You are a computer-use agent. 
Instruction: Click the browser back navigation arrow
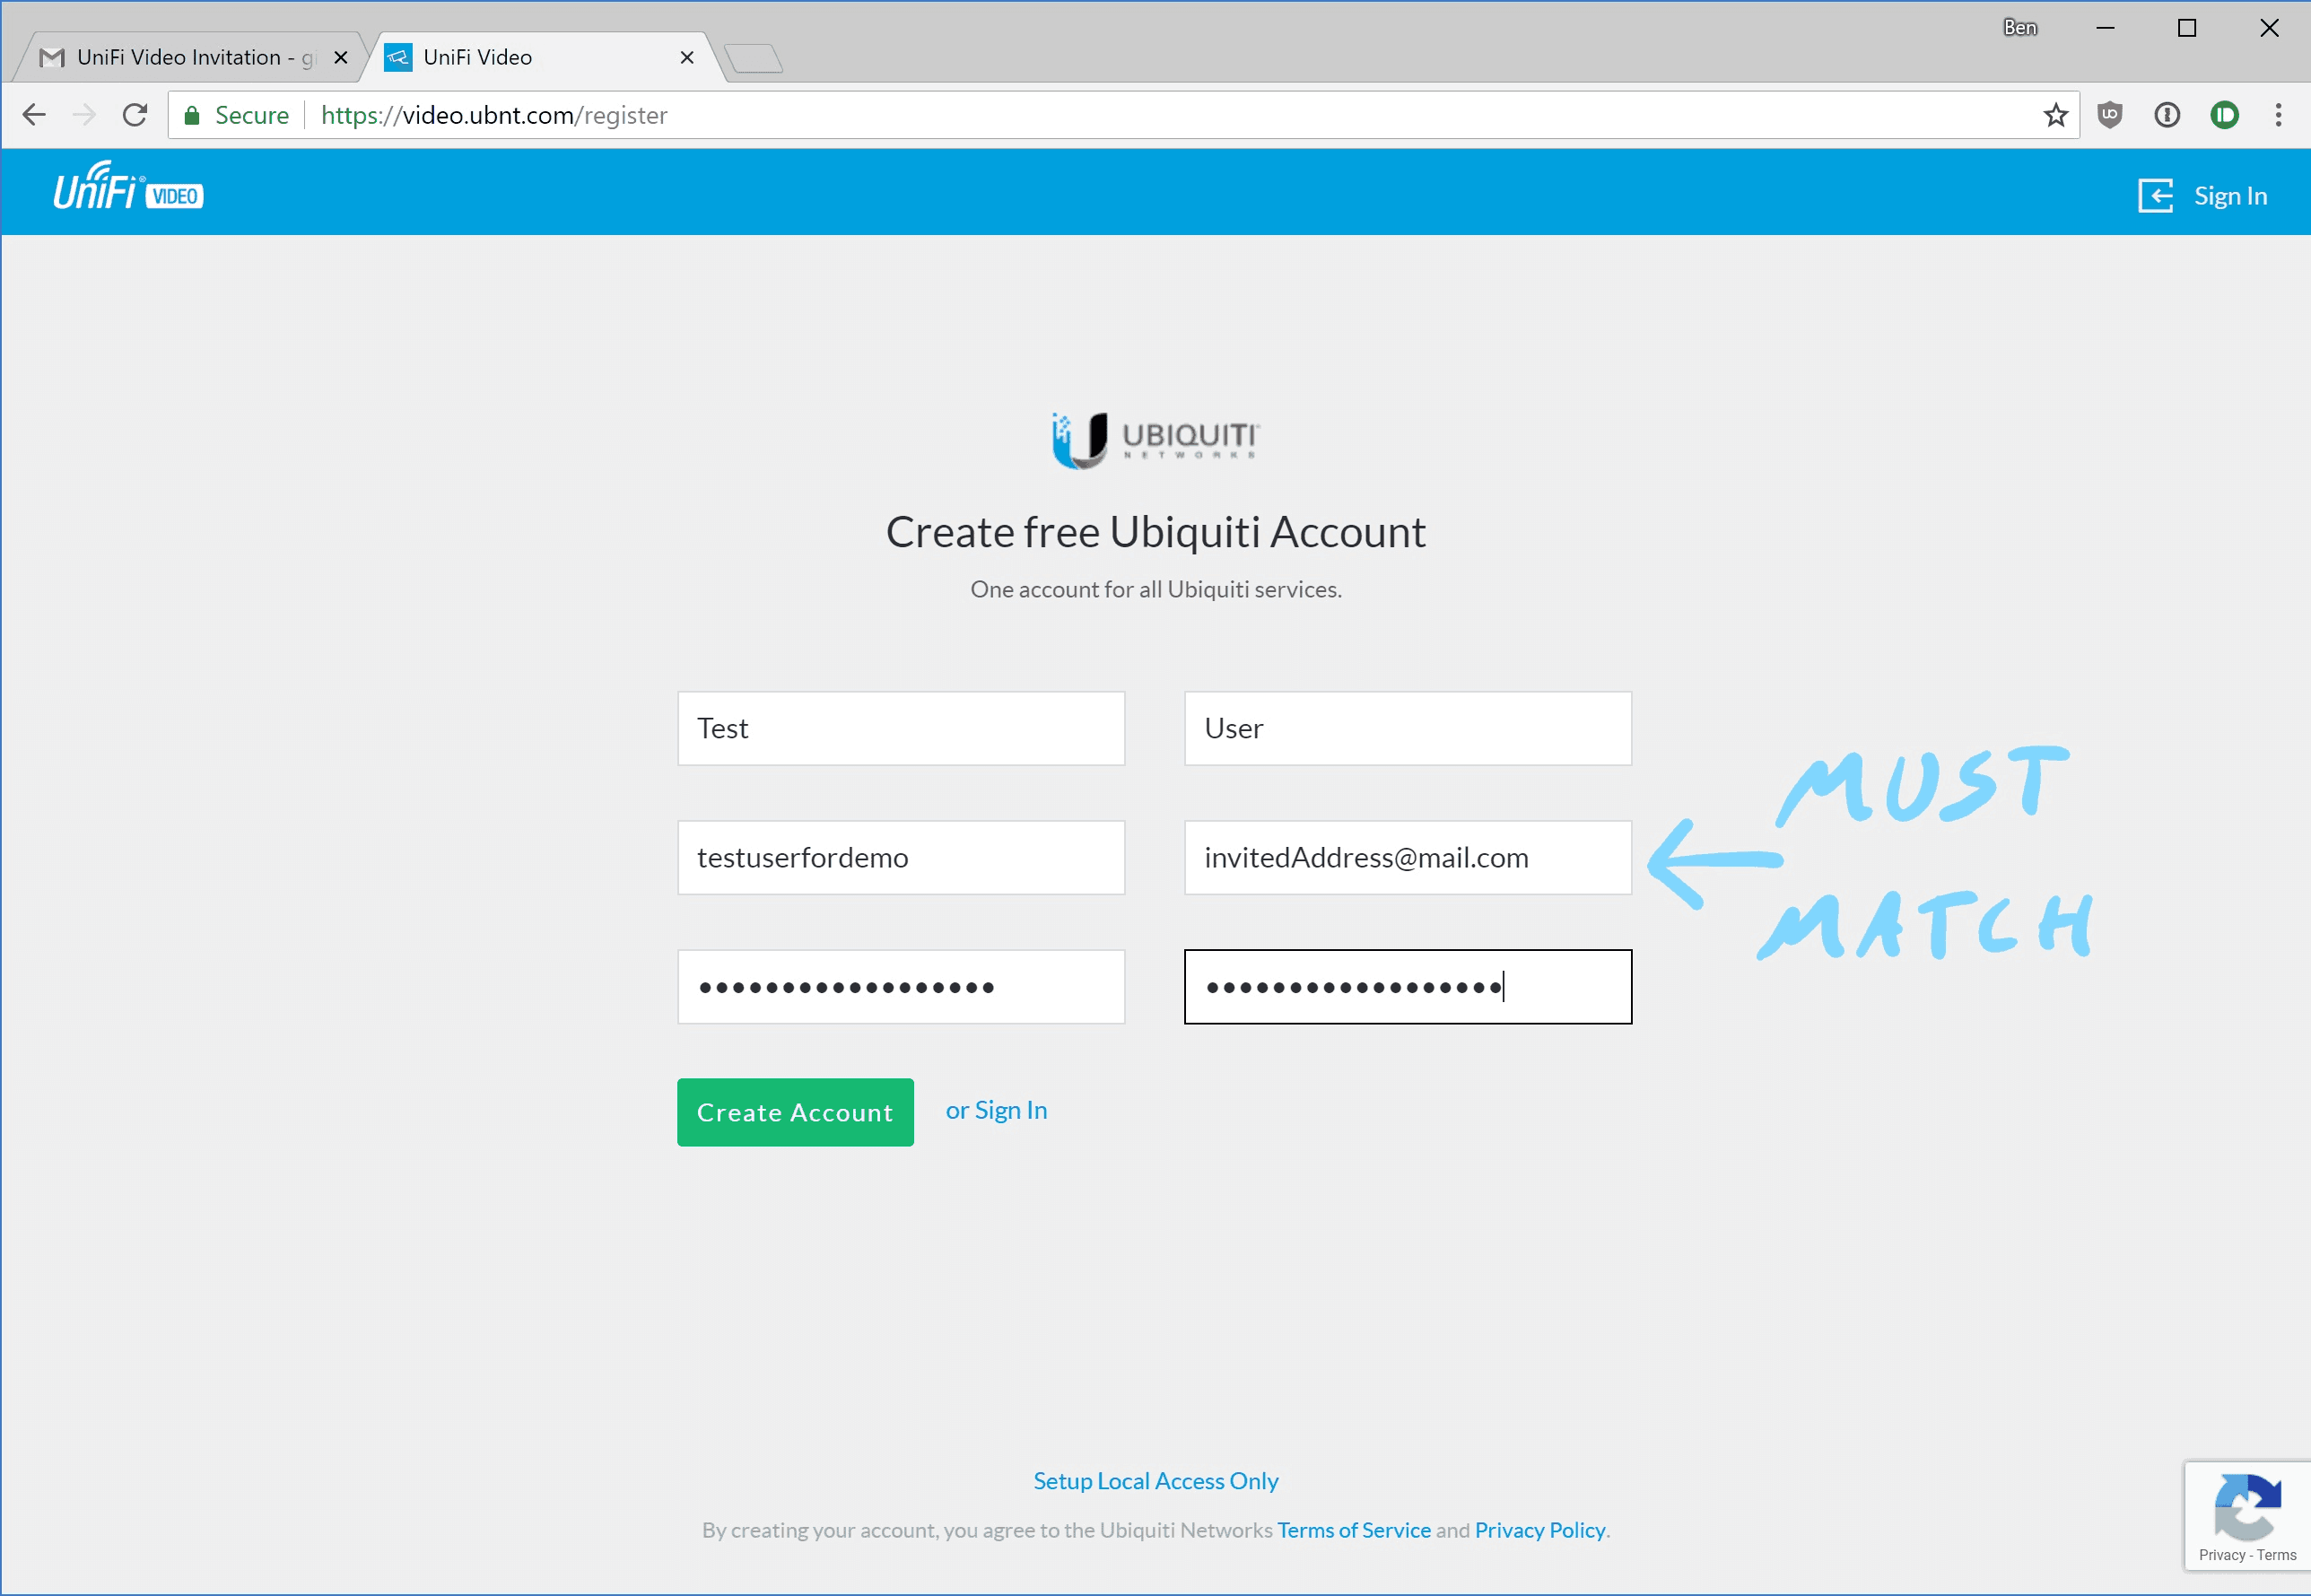click(37, 116)
